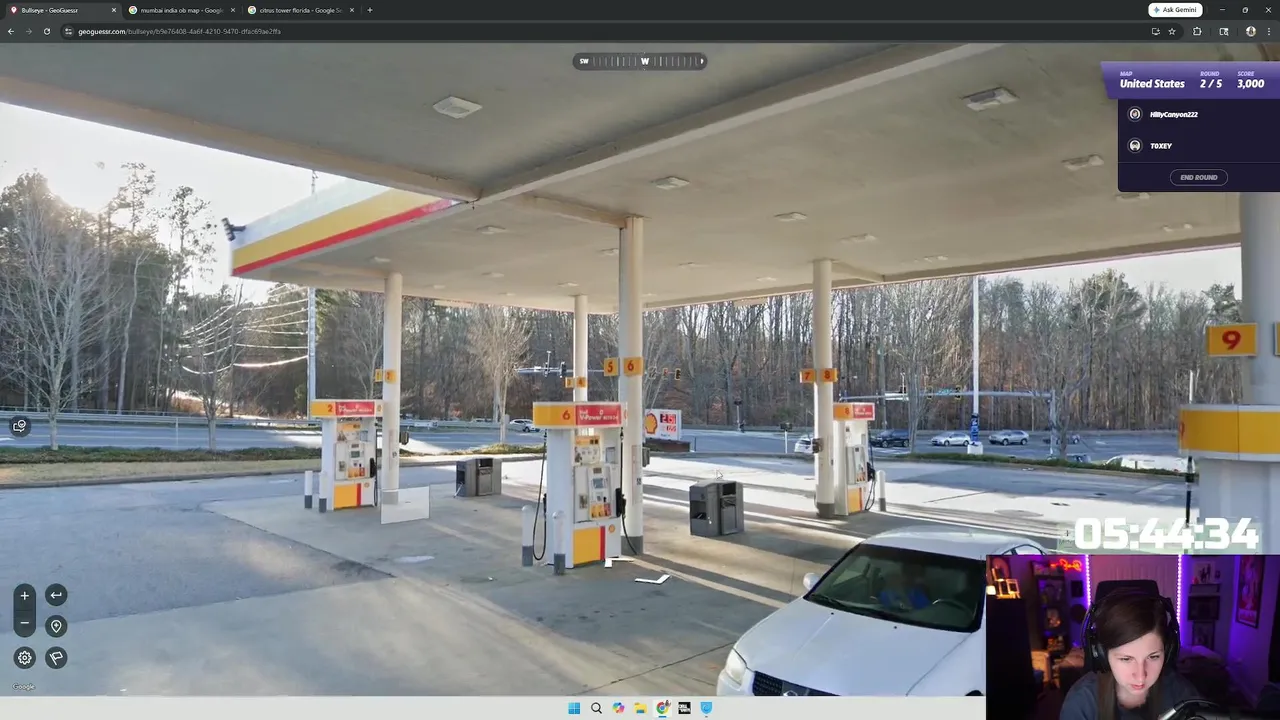The image size is (1280, 720).
Task: Go forward in browser history
Action: point(29,31)
